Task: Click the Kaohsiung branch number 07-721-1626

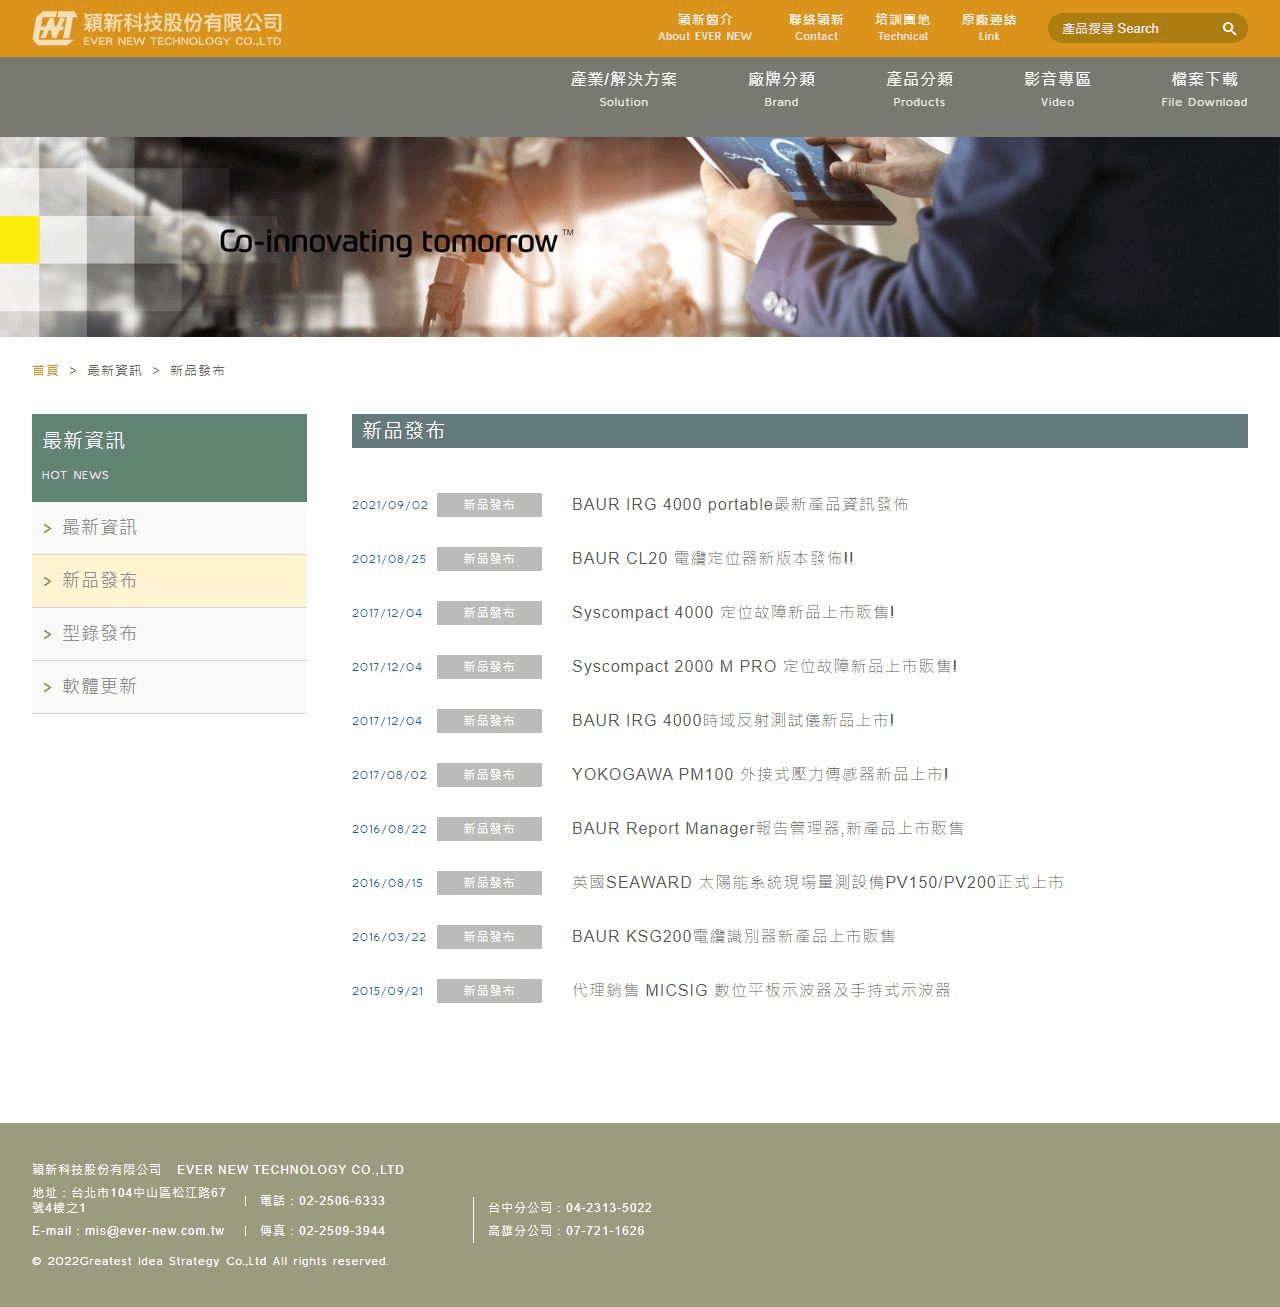Action: pyautogui.click(x=605, y=1231)
